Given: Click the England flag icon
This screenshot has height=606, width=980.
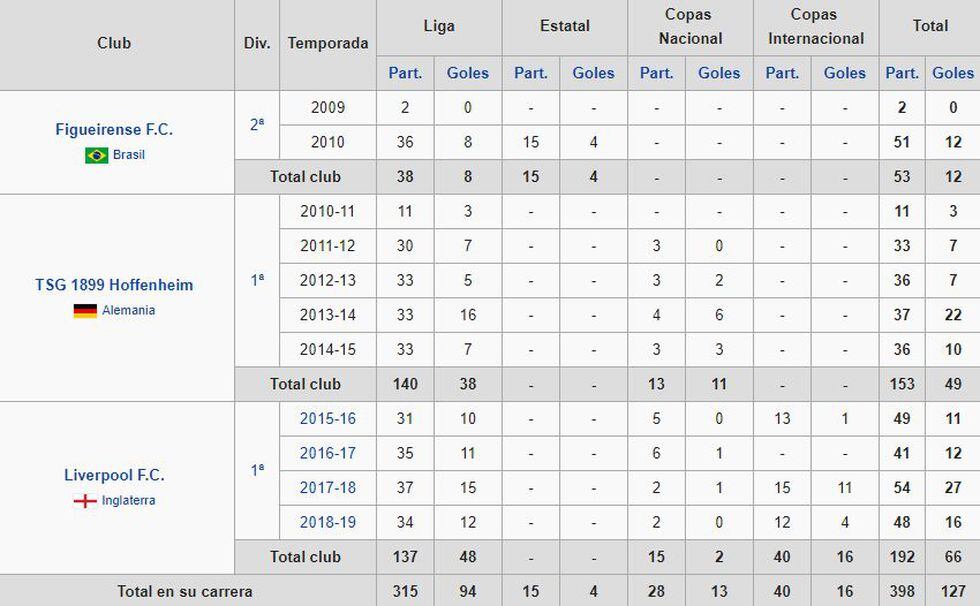Looking at the screenshot, I should [85, 501].
